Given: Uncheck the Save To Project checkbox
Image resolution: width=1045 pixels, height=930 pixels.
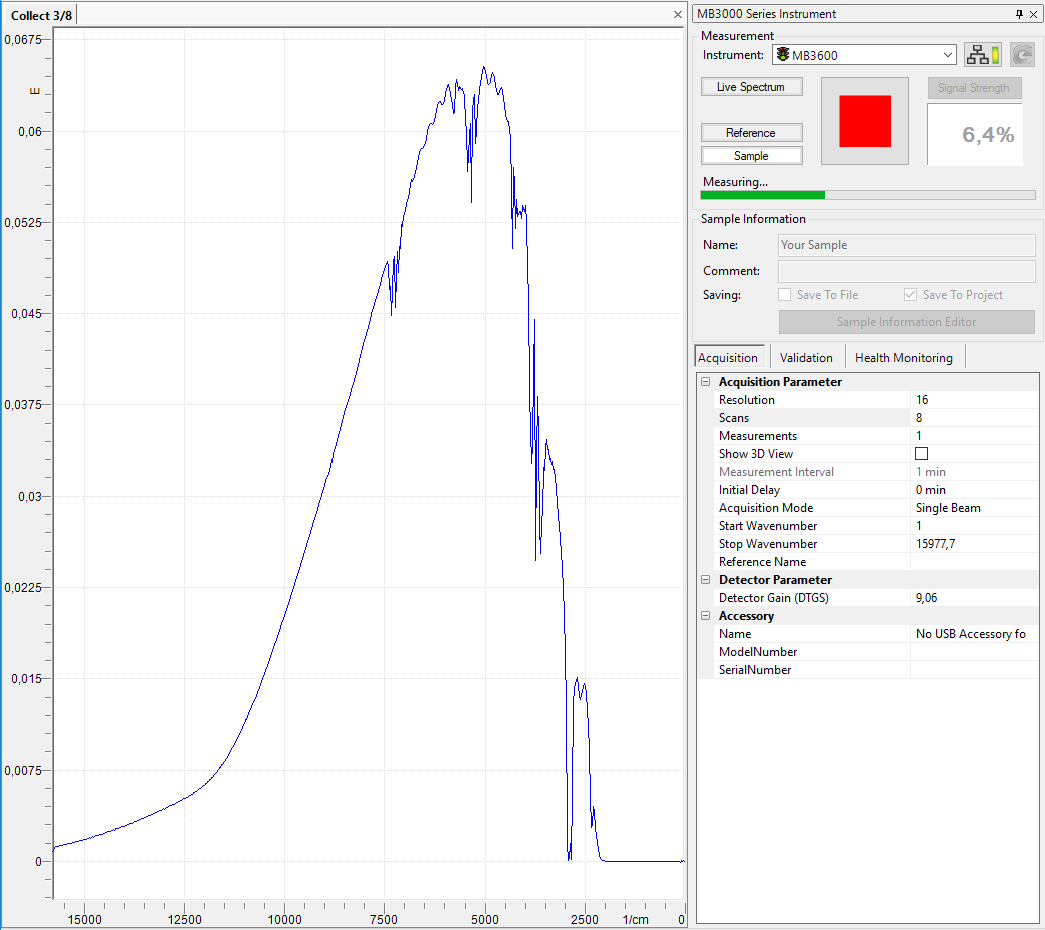Looking at the screenshot, I should point(910,295).
